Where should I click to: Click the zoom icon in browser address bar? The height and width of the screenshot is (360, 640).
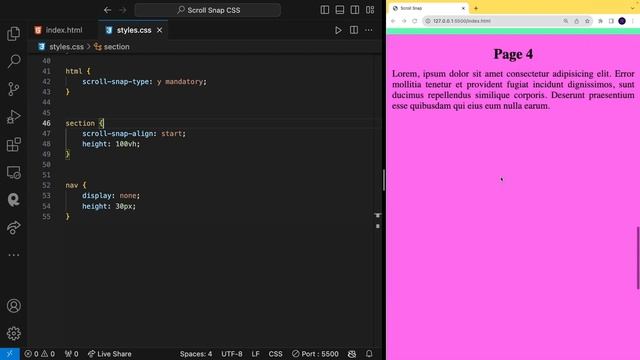click(x=566, y=21)
